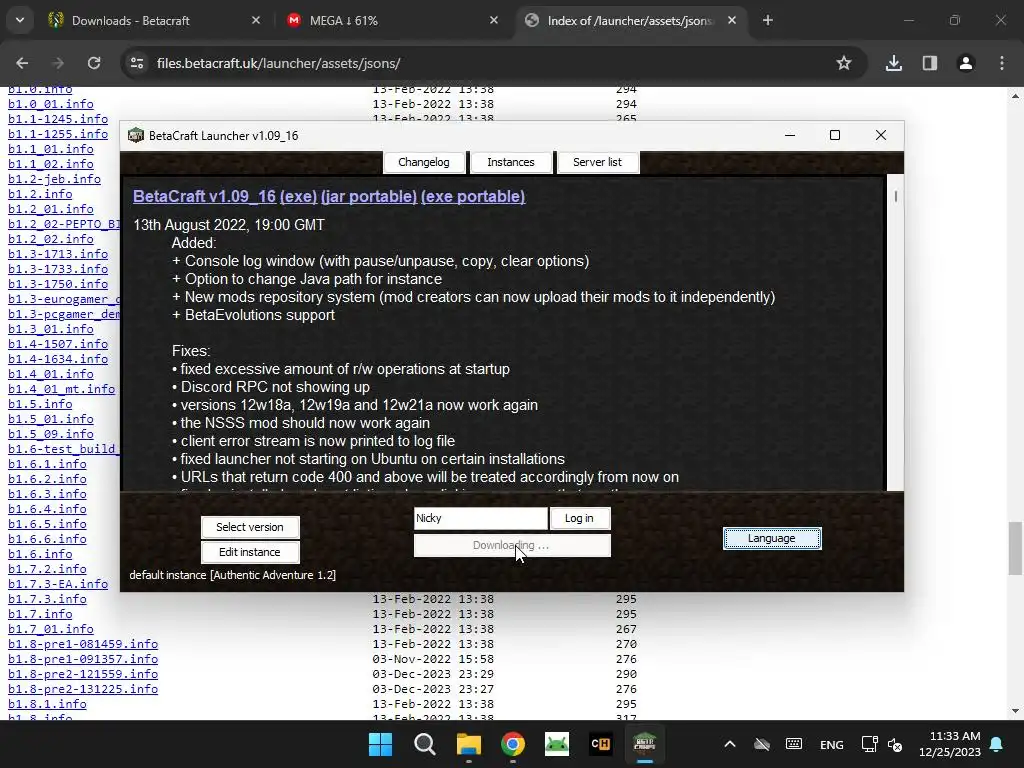Open ENG language indicator
1024x768 pixels.
coord(831,744)
